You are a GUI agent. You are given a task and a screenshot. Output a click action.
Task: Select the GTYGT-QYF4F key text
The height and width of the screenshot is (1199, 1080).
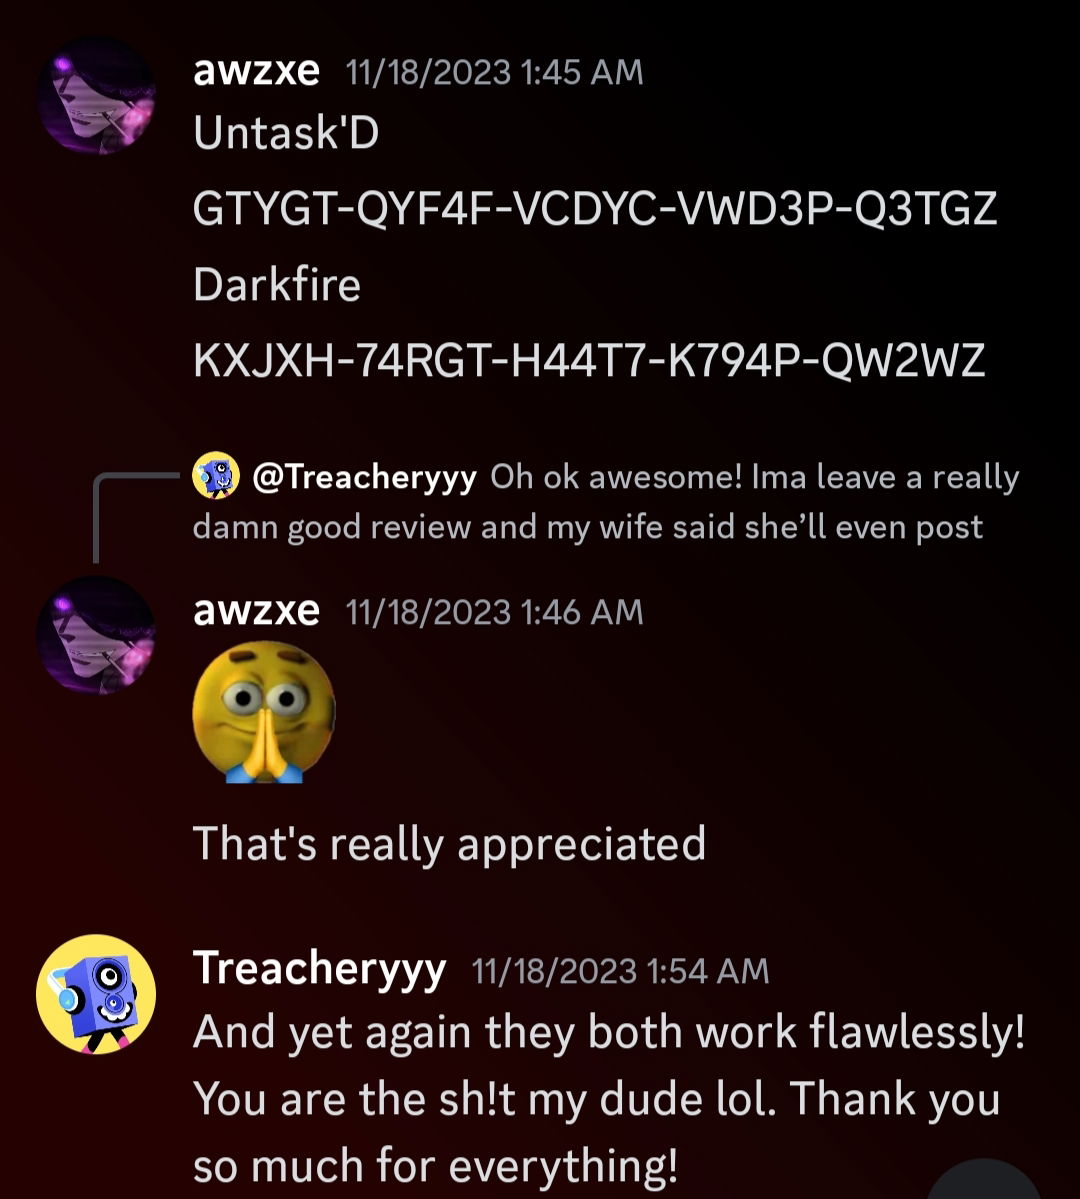click(x=595, y=208)
